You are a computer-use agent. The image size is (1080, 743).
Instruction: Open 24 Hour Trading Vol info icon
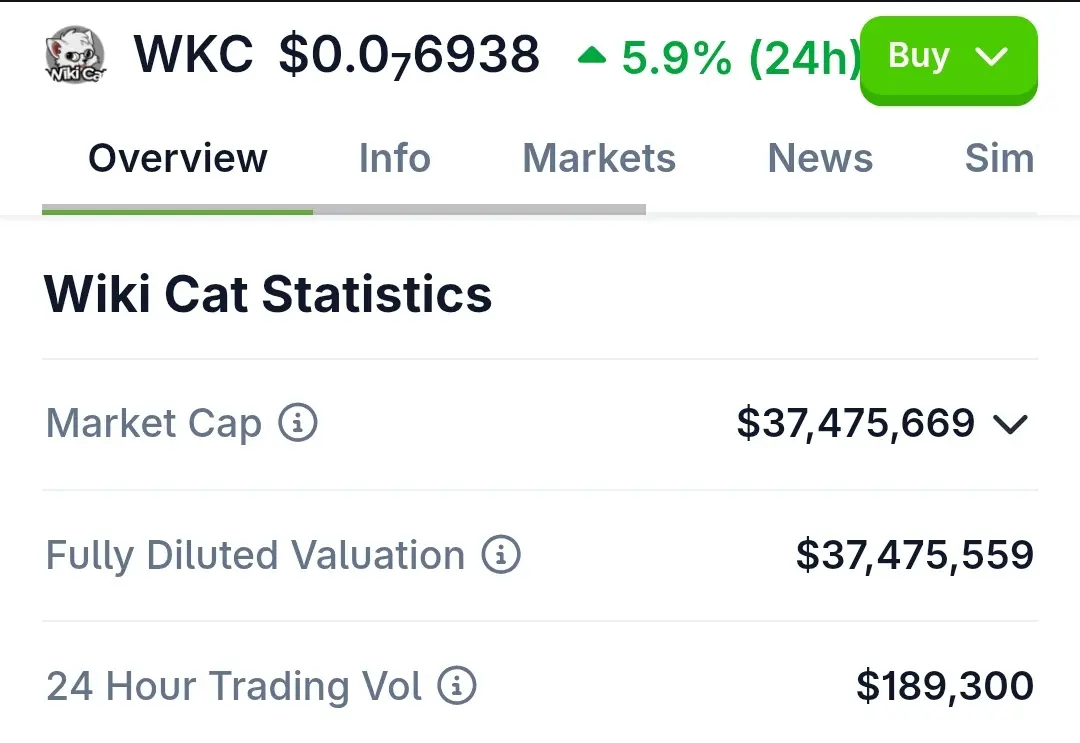point(457,685)
